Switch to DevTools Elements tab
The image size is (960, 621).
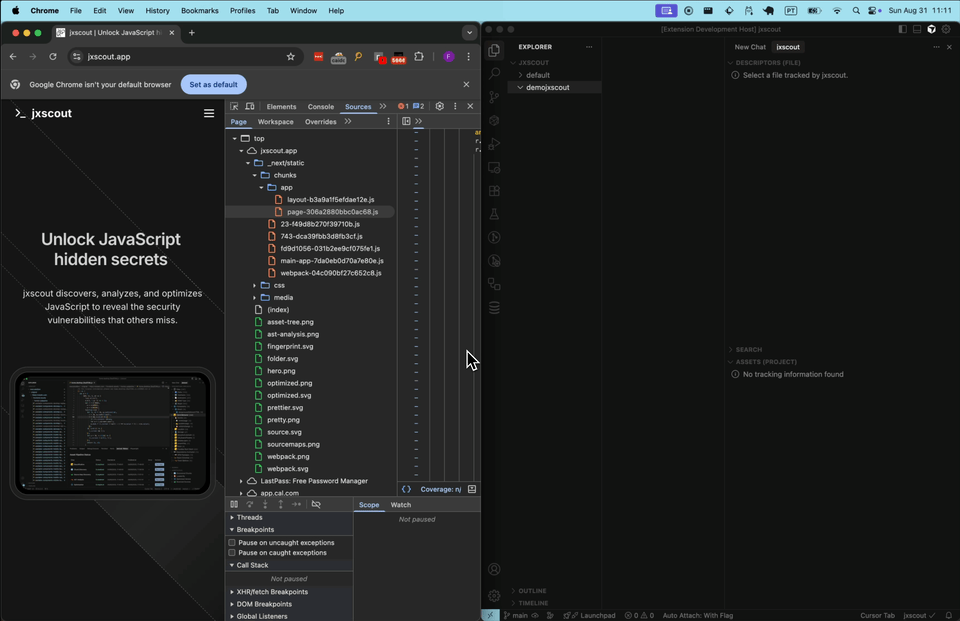tap(281, 107)
